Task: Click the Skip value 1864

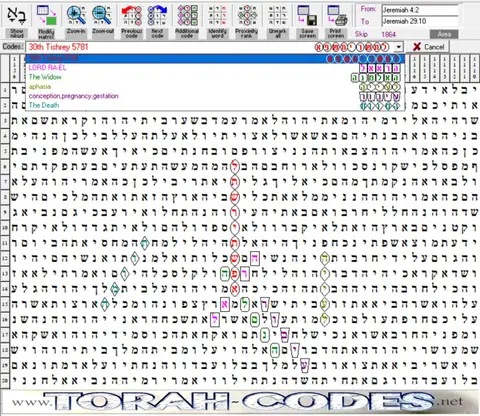Action: [389, 34]
